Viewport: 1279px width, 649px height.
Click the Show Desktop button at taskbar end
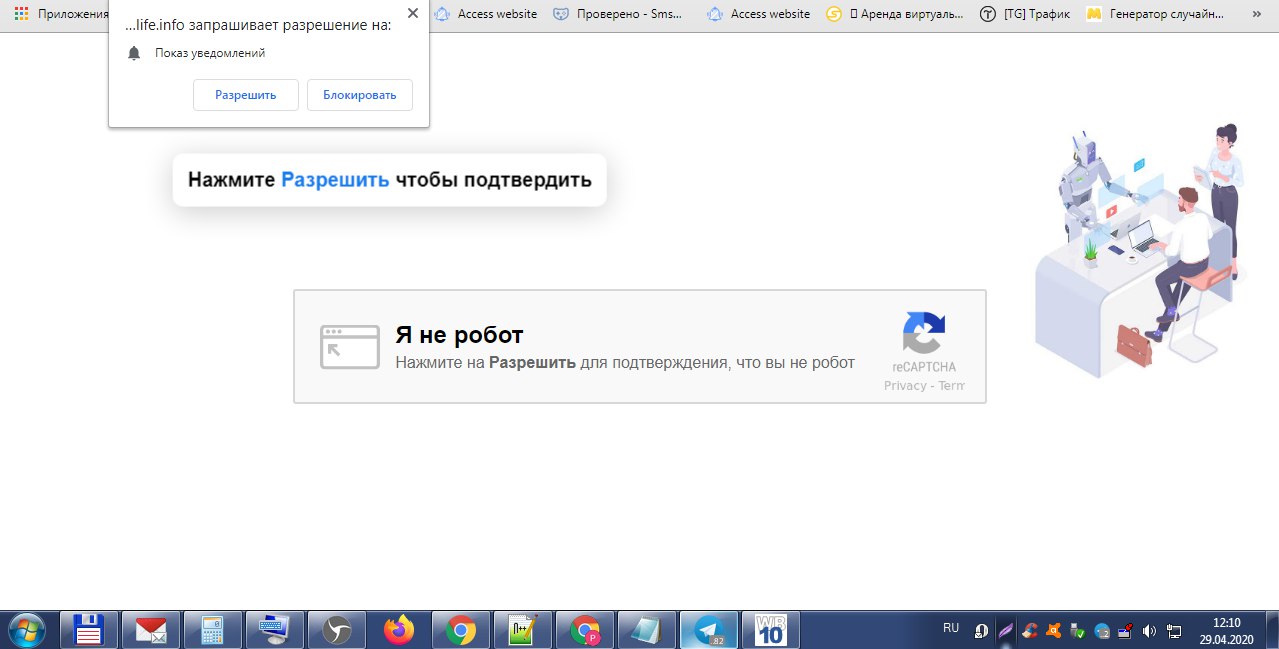pos(1271,631)
